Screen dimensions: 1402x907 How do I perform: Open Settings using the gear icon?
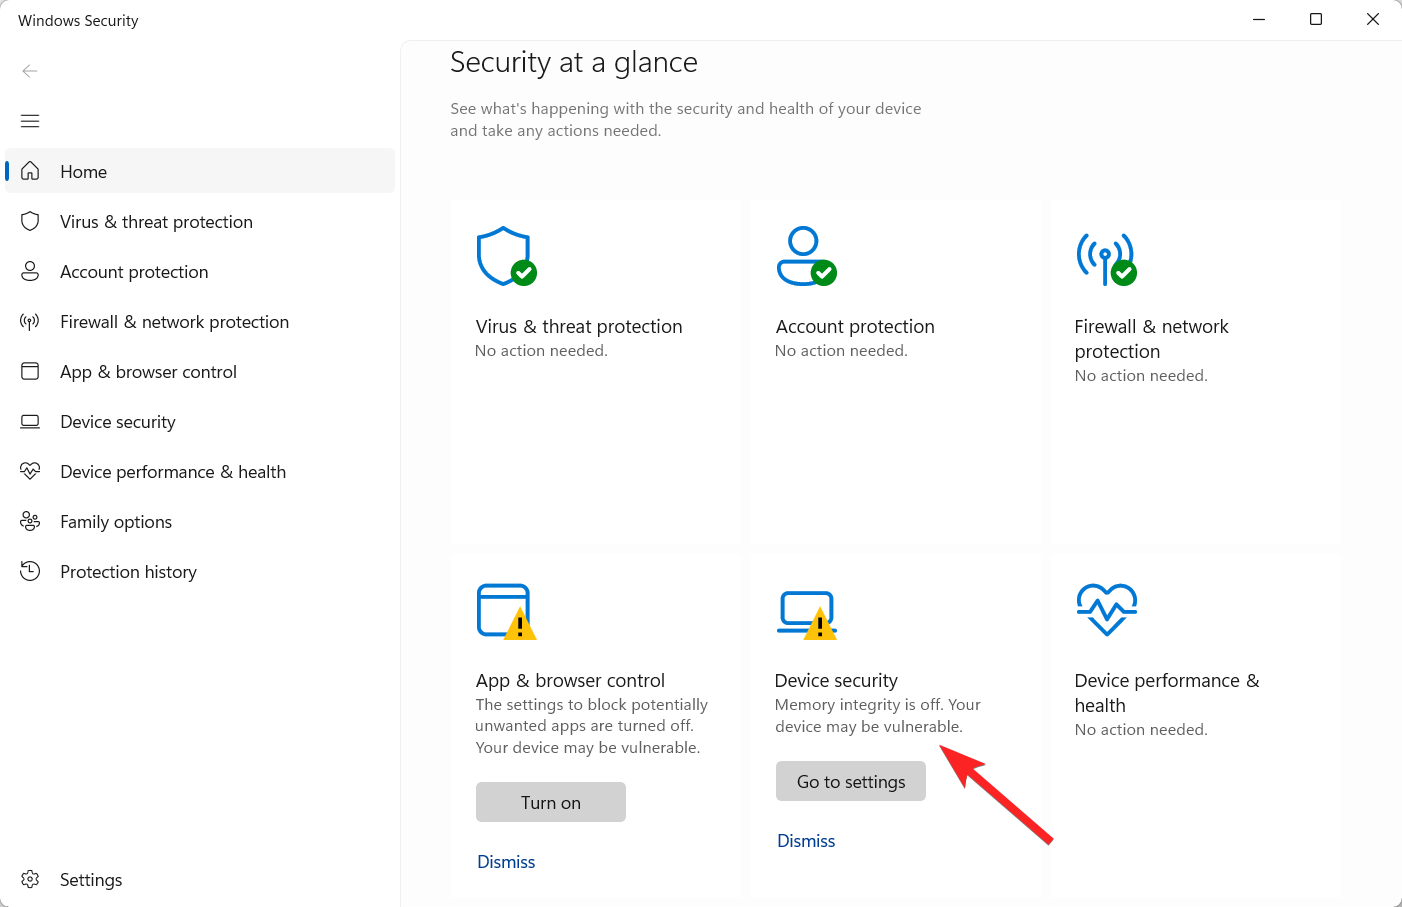pos(30,879)
